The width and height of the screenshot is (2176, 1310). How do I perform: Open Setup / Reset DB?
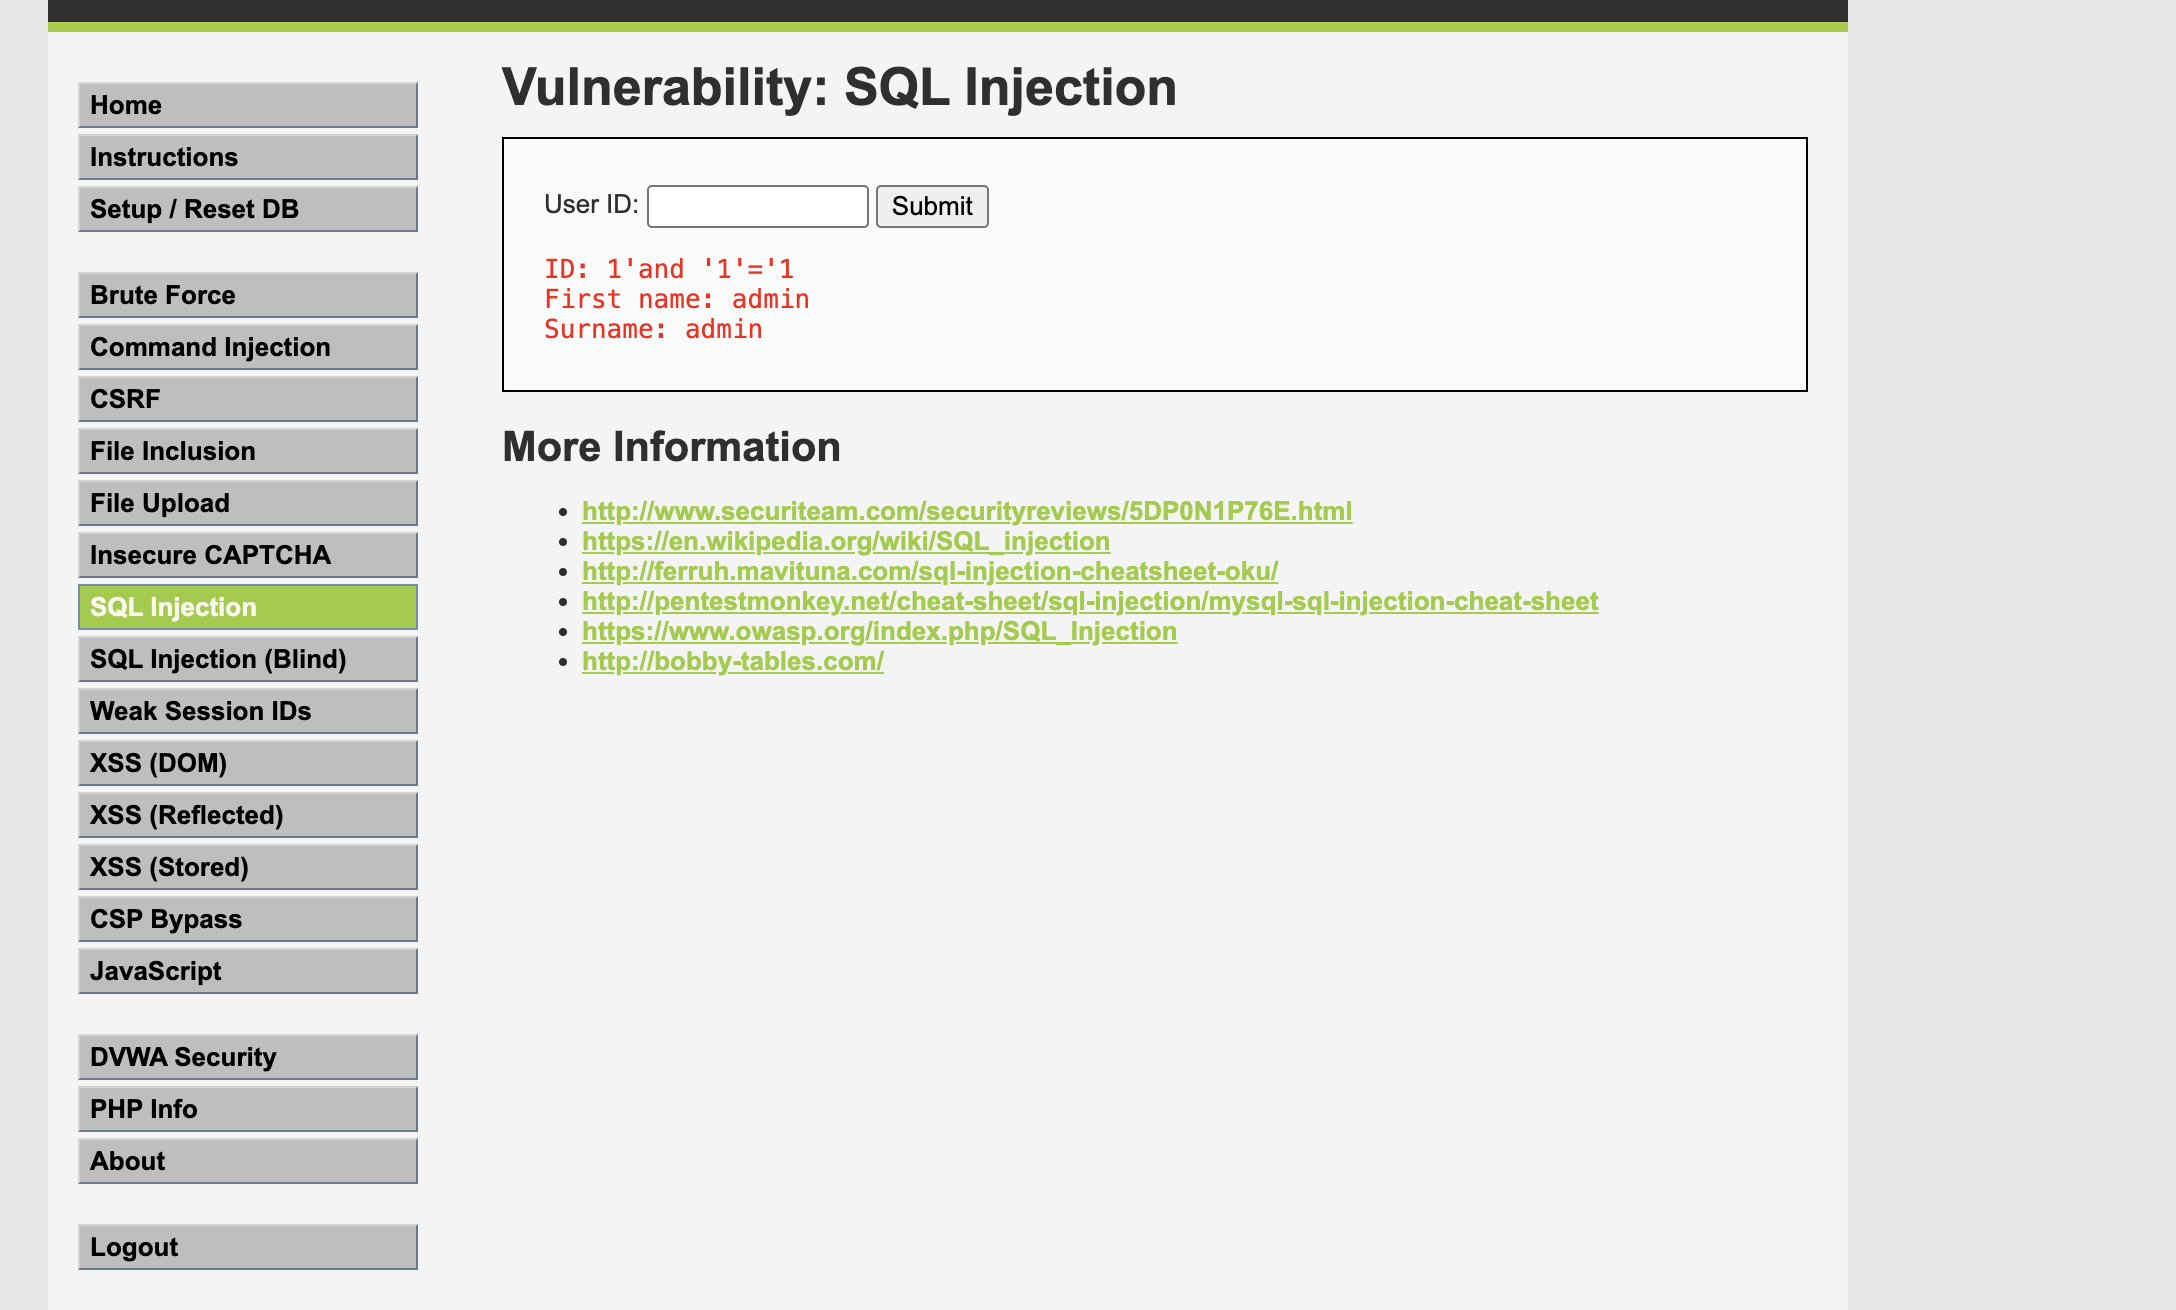pos(247,209)
